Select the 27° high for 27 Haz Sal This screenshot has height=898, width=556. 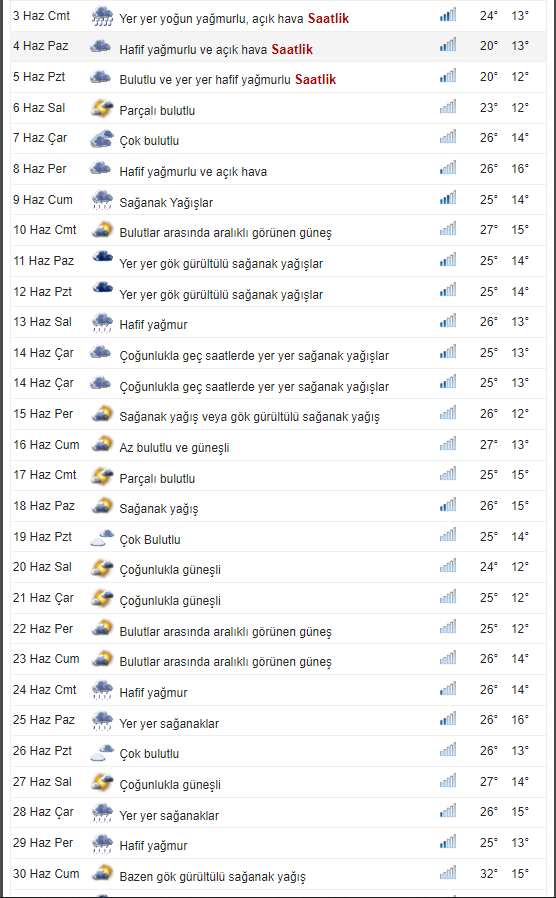pos(489,781)
